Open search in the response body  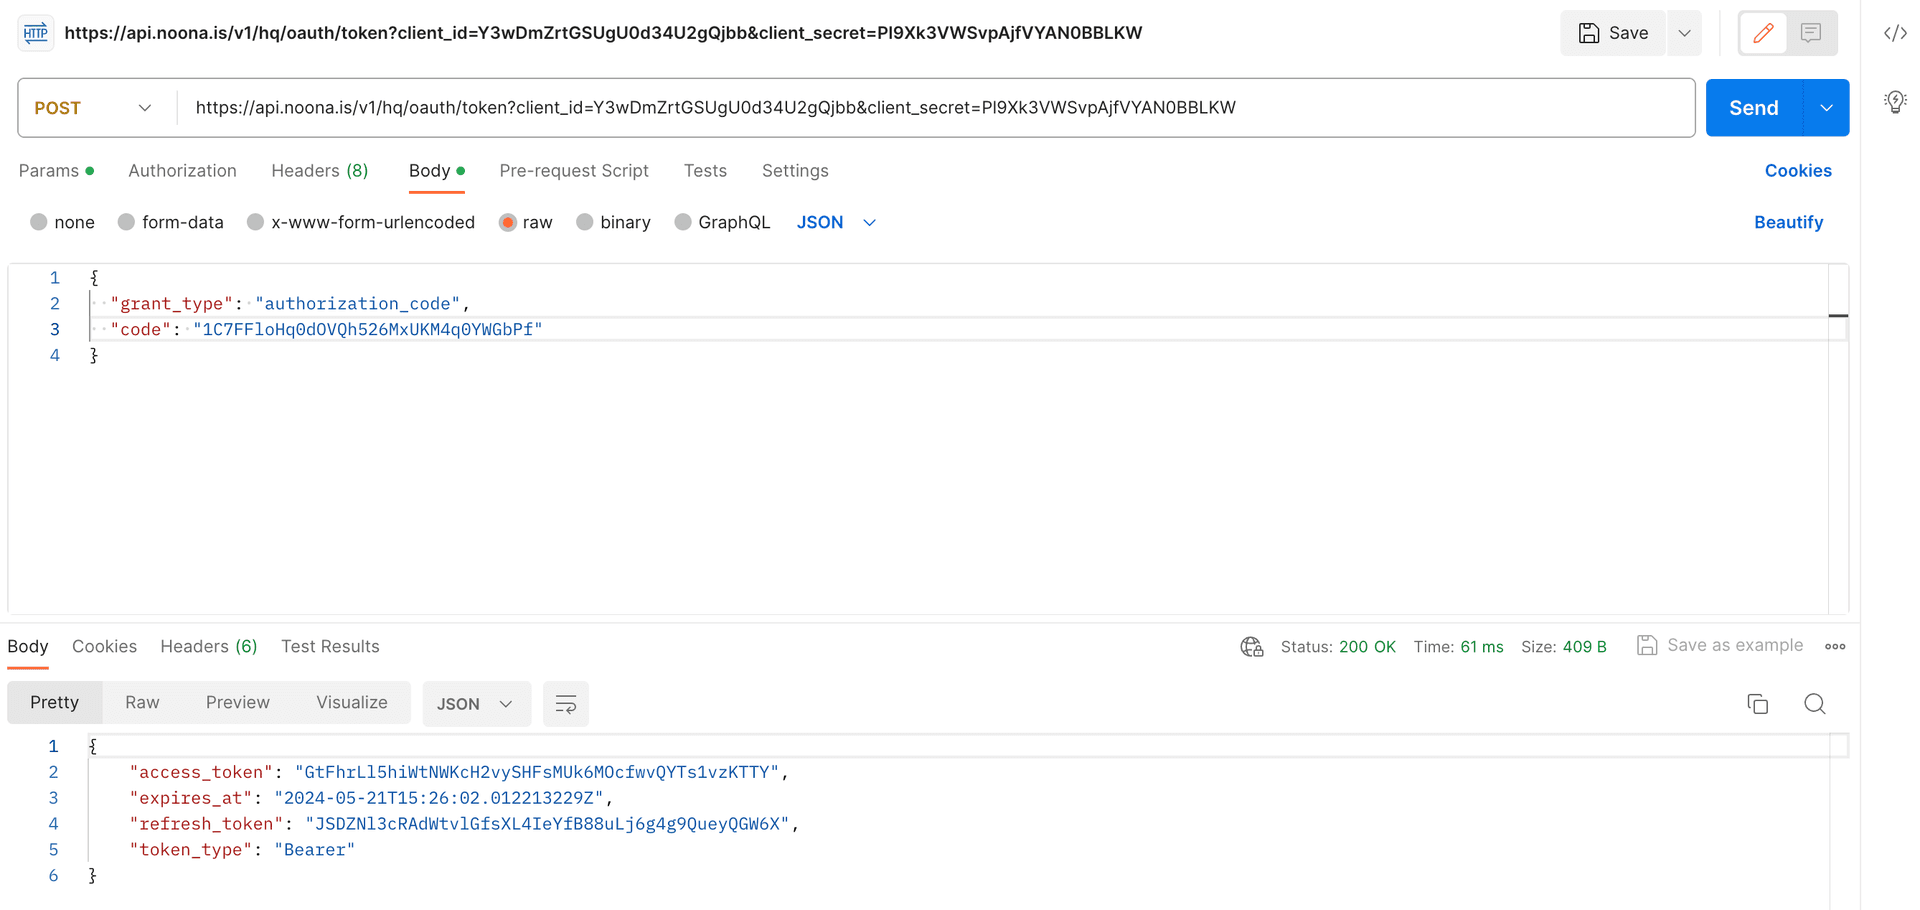pyautogui.click(x=1814, y=703)
